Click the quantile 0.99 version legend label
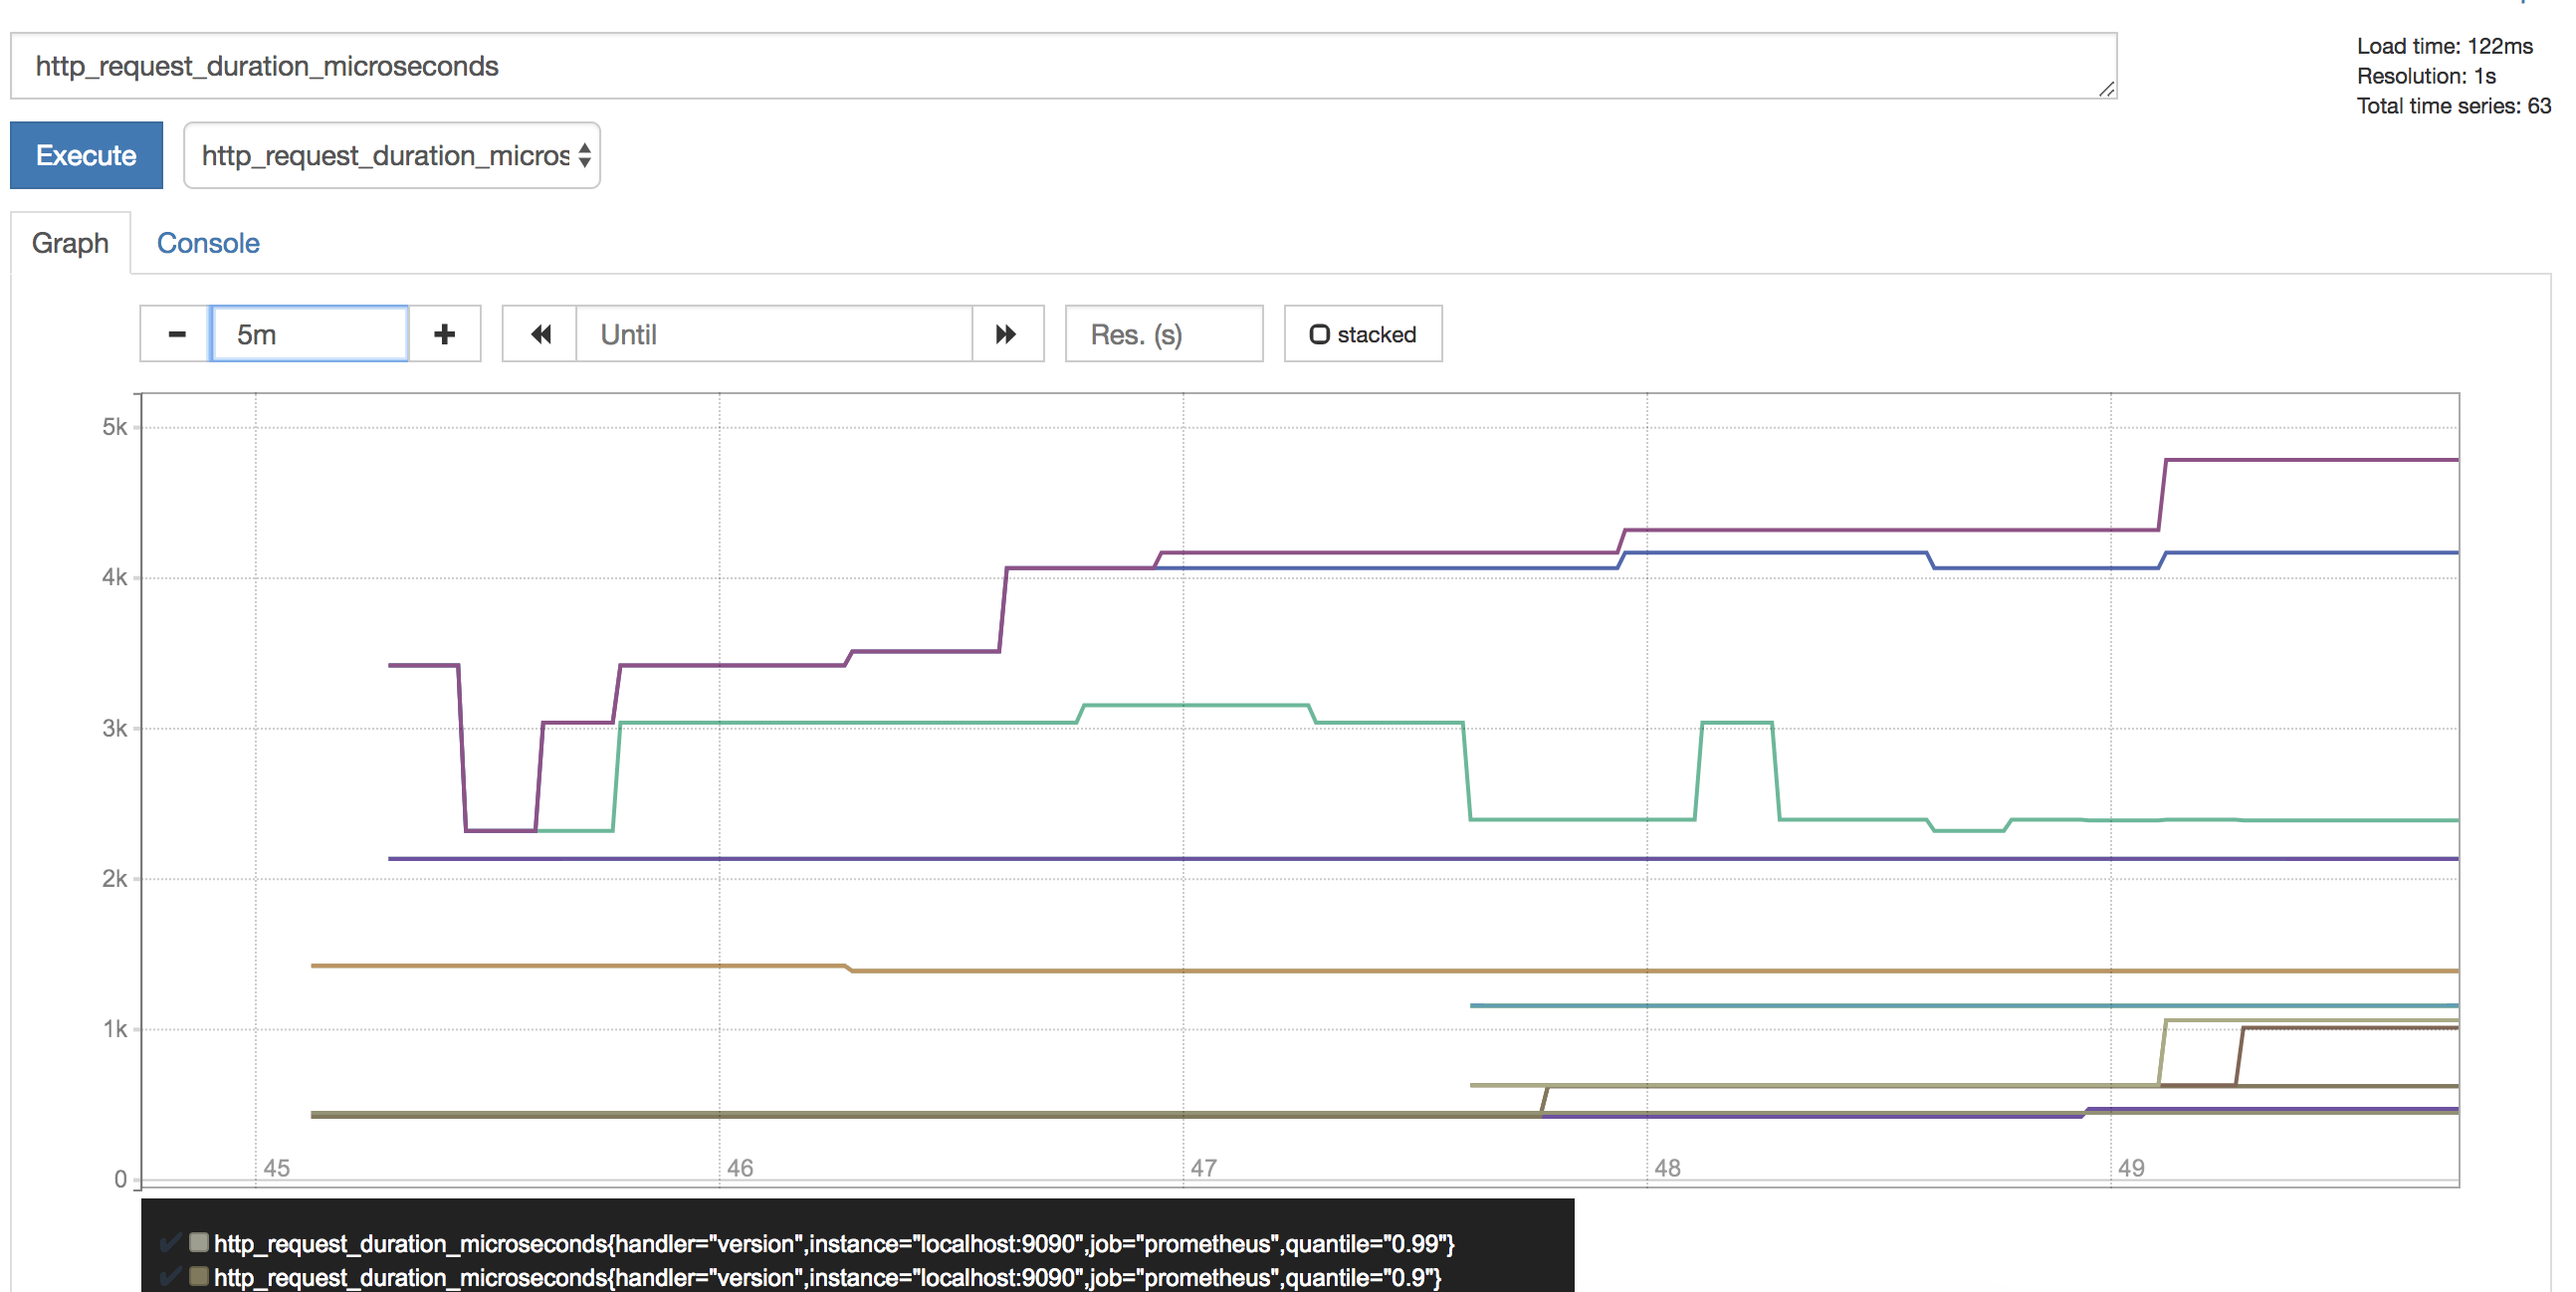Screen dimensions: 2576x1292 pos(833,1243)
